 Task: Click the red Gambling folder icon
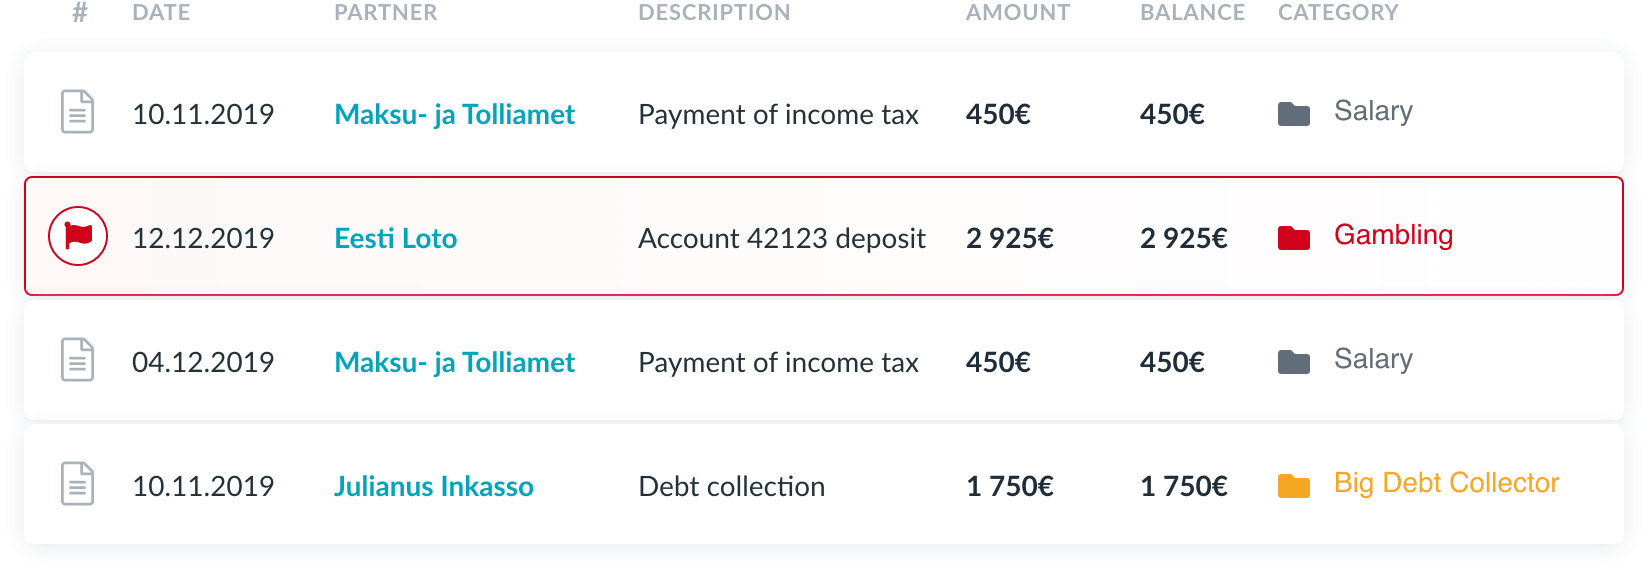(1293, 238)
